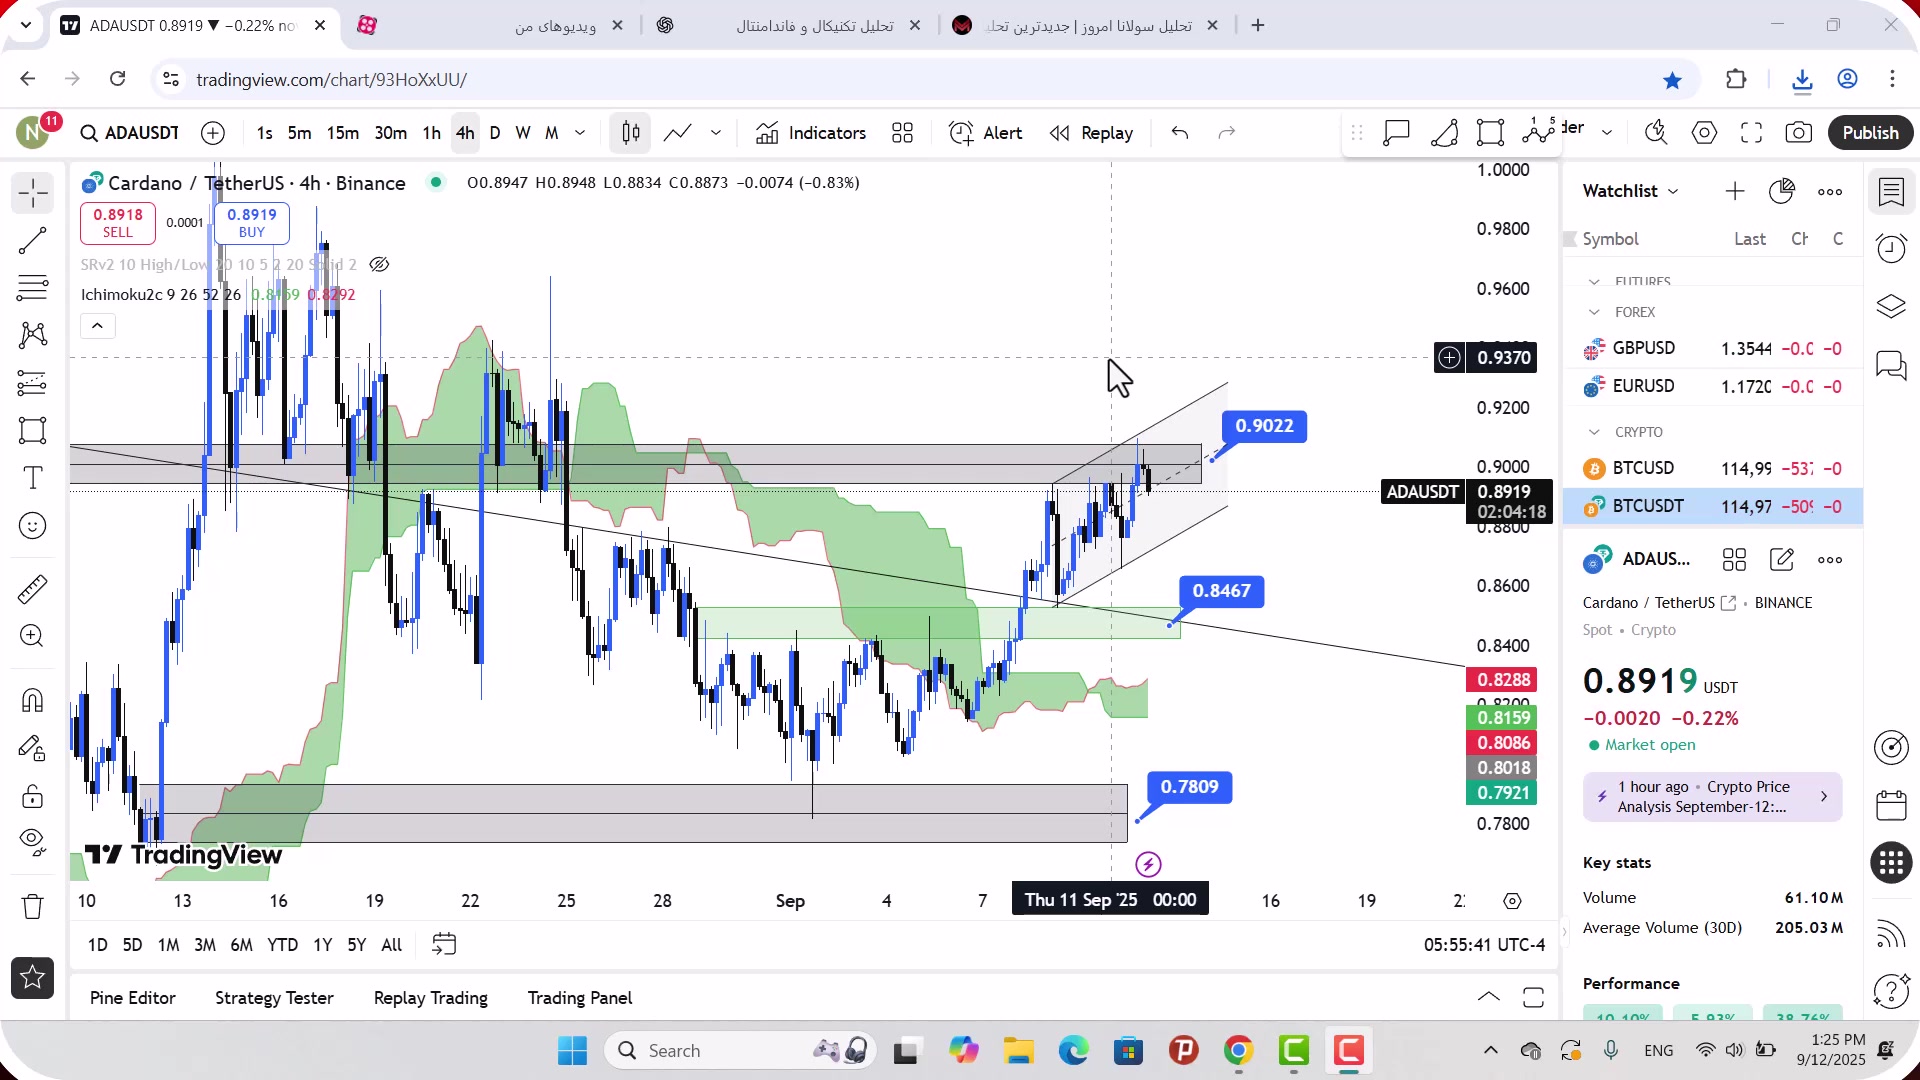Image resolution: width=1920 pixels, height=1080 pixels.
Task: Select the D daily timeframe
Action: point(495,133)
